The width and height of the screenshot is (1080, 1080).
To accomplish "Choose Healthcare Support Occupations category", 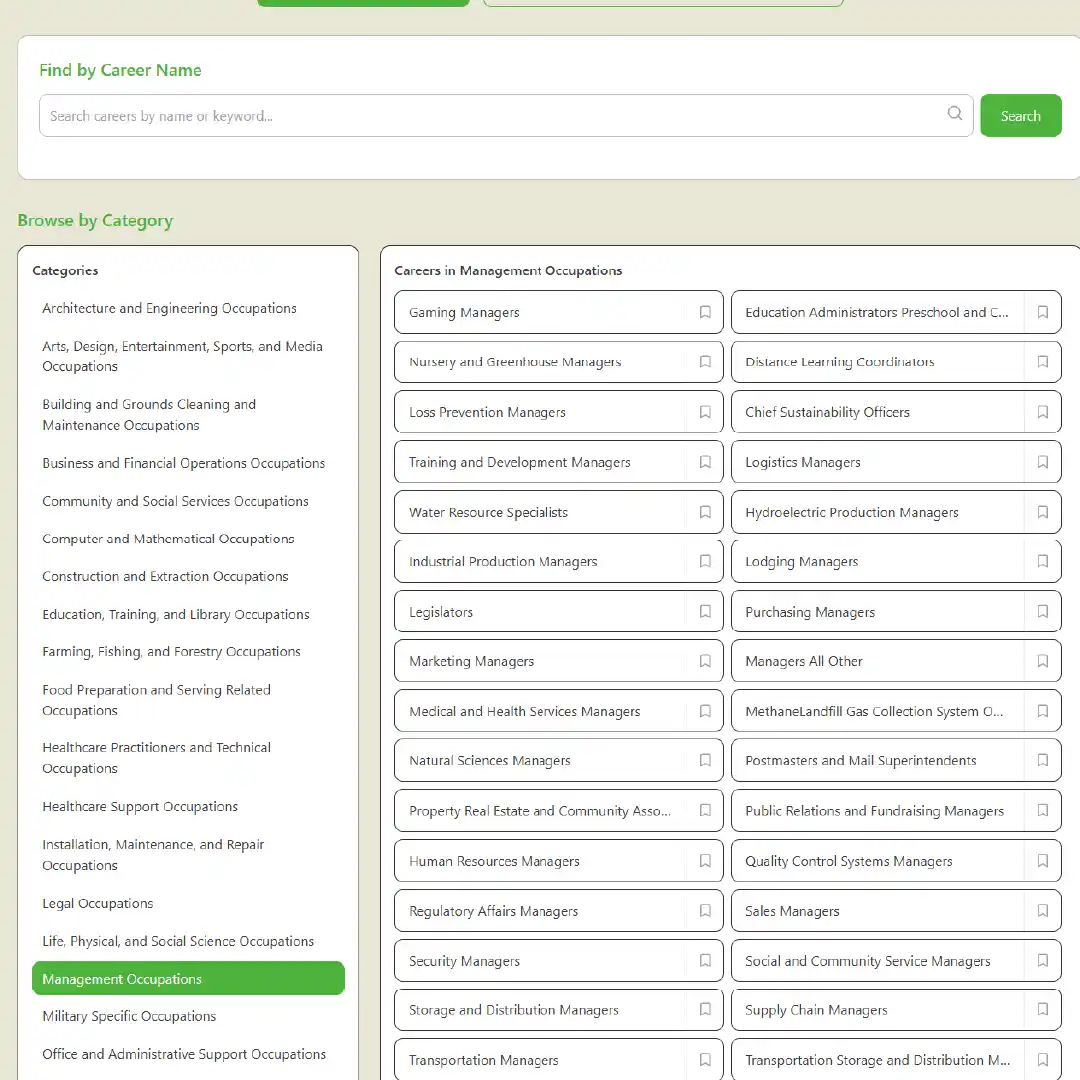I will pos(140,807).
